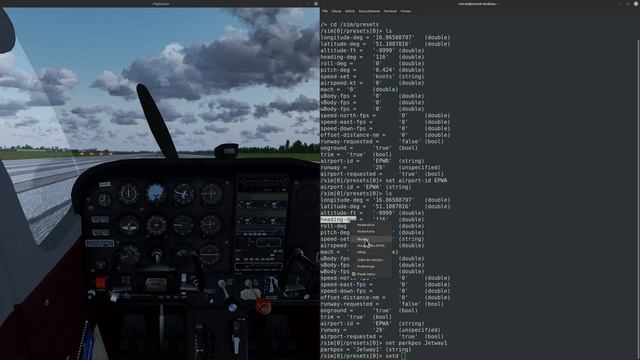
Task: Open the Terminal menu in the menu bar
Action: pyautogui.click(x=390, y=11)
